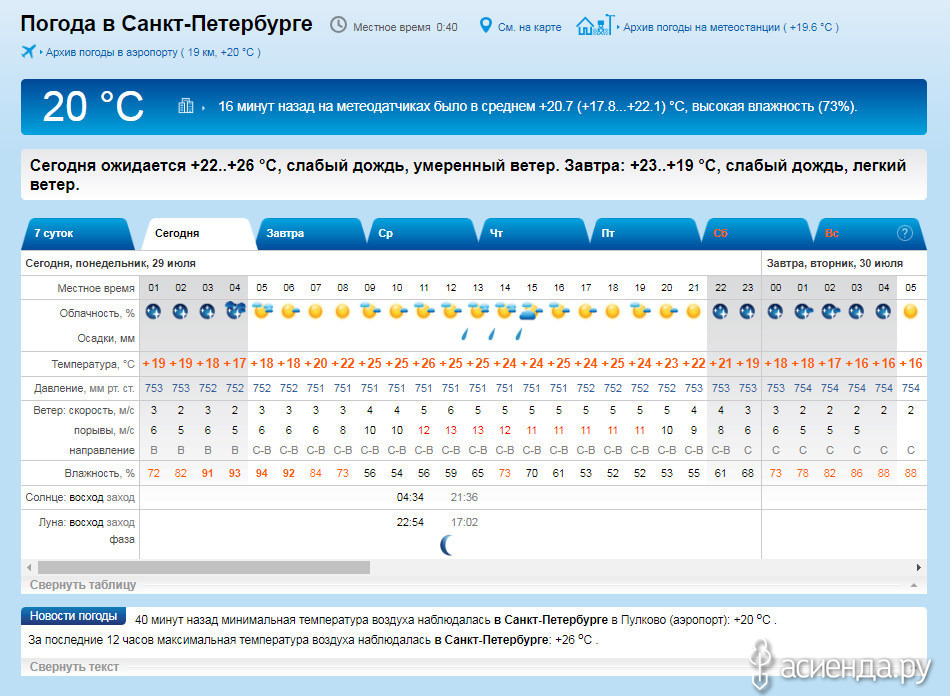Click the stormy night cloud icon at 04
The image size is (950, 696).
[x=235, y=310]
